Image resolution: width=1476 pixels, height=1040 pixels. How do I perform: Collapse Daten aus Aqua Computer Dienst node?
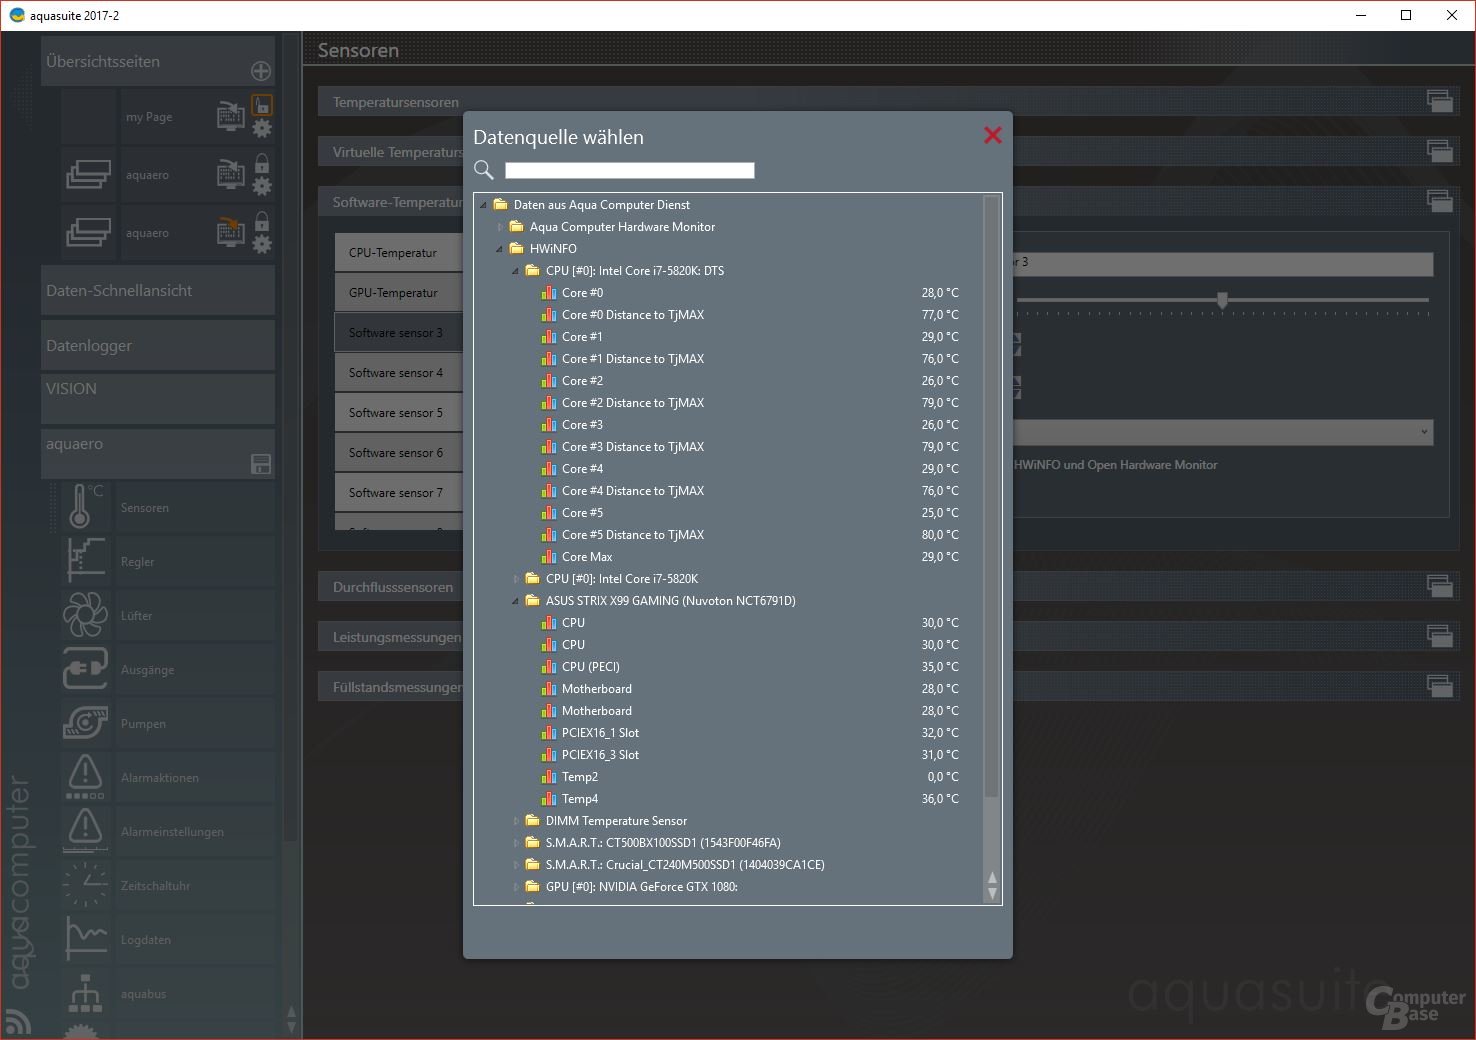point(484,205)
